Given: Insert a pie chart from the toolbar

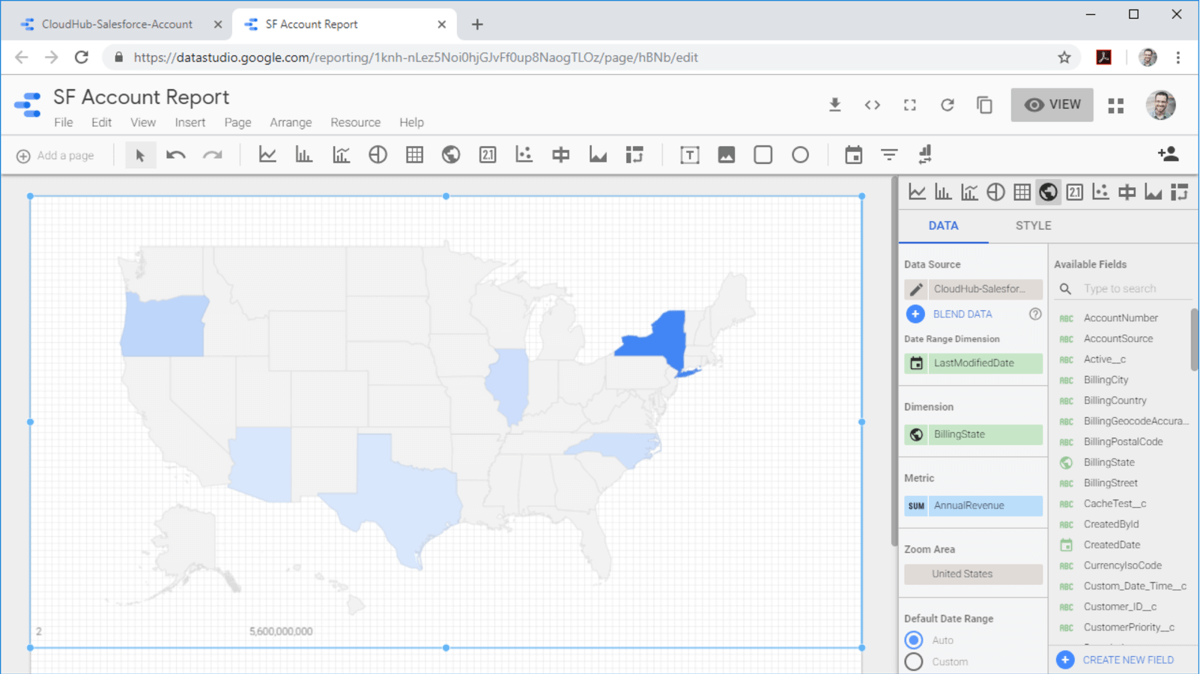Looking at the screenshot, I should 378,155.
